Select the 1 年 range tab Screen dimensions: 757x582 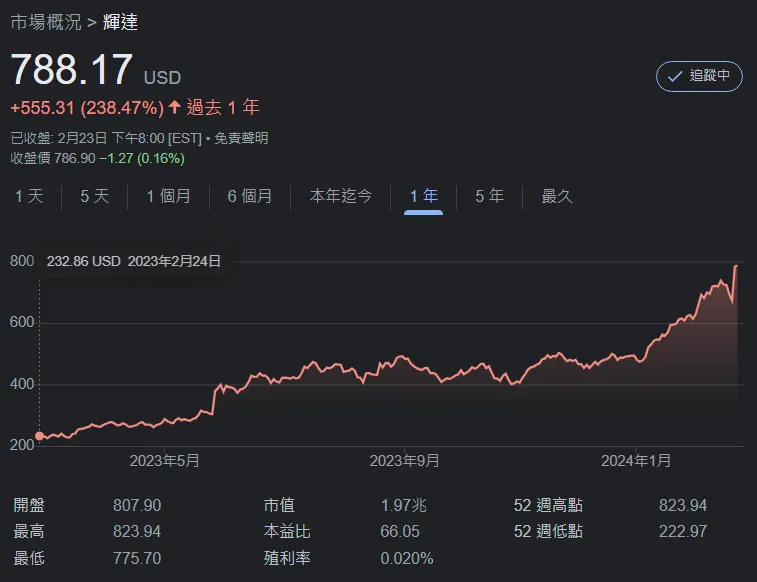[423, 196]
